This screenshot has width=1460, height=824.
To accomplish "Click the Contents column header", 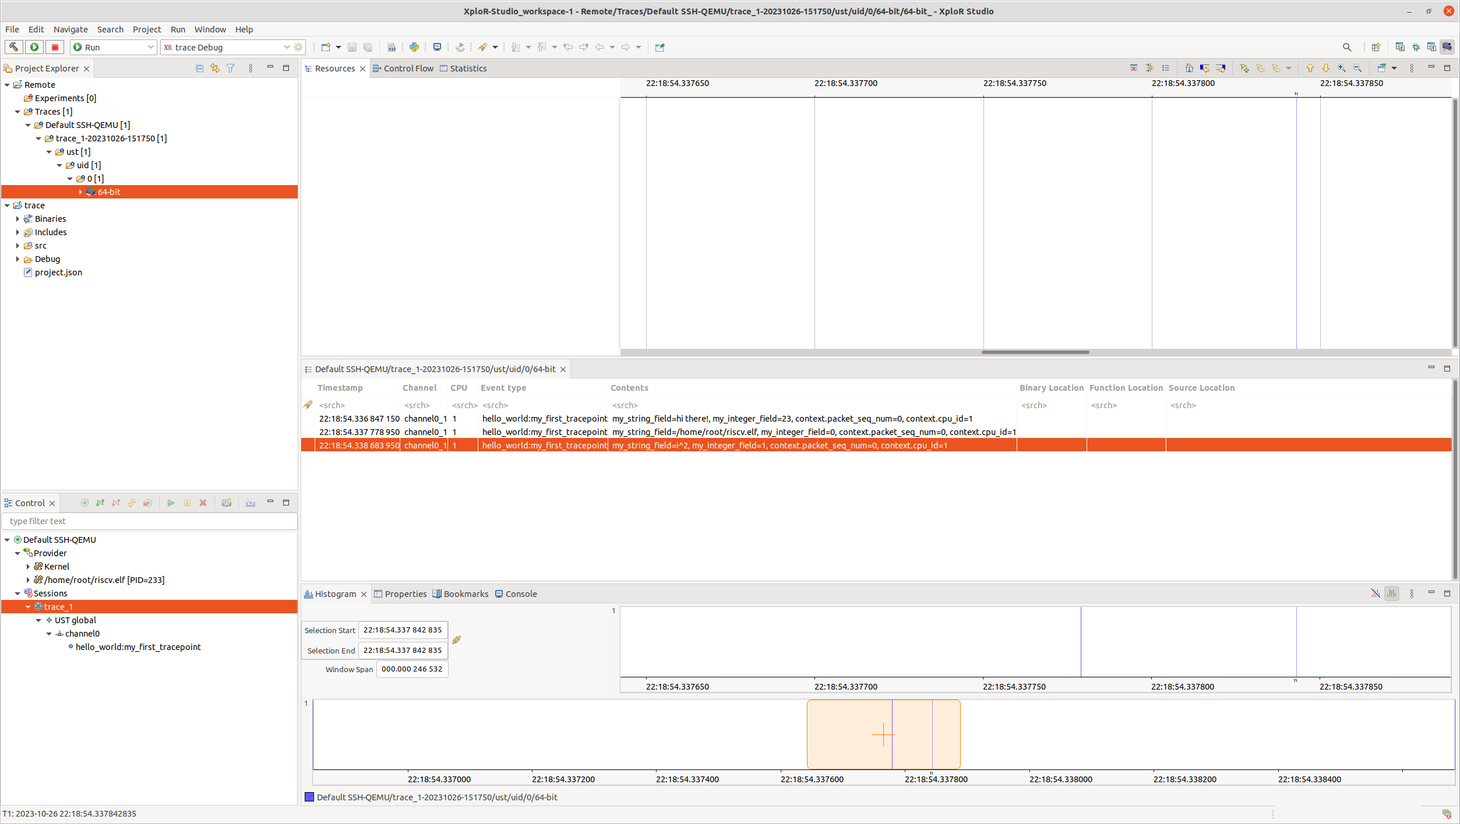I will [x=629, y=388].
